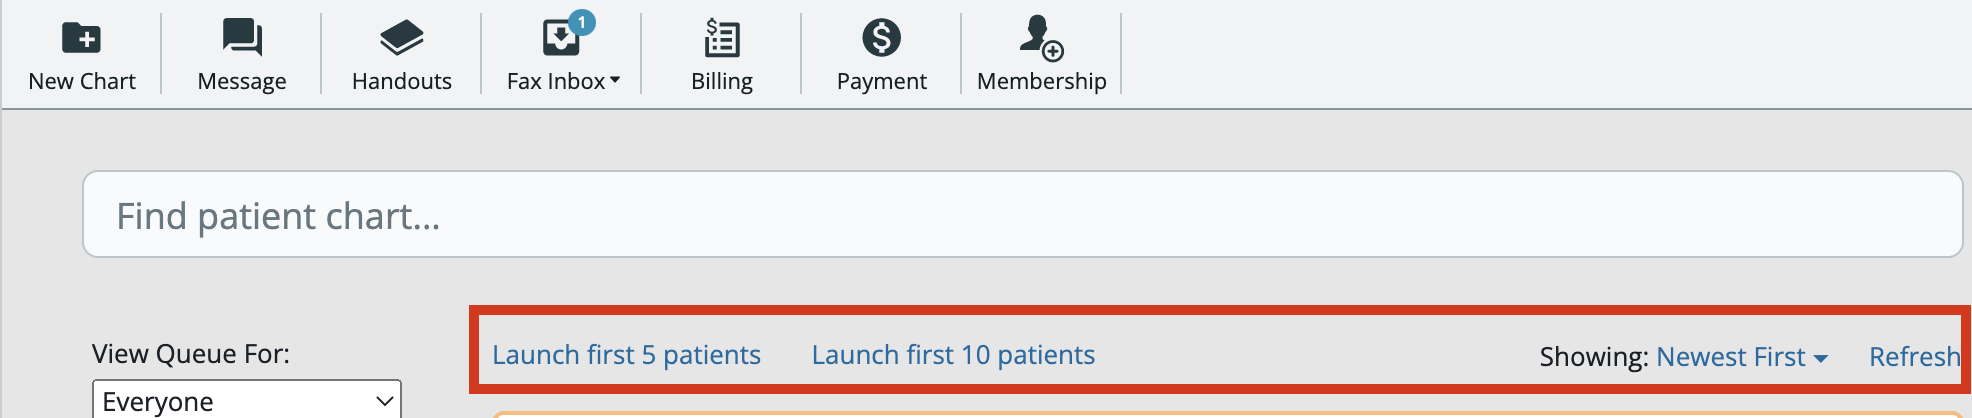Click Launch first 10 patients link
The height and width of the screenshot is (418, 1972).
coord(953,355)
